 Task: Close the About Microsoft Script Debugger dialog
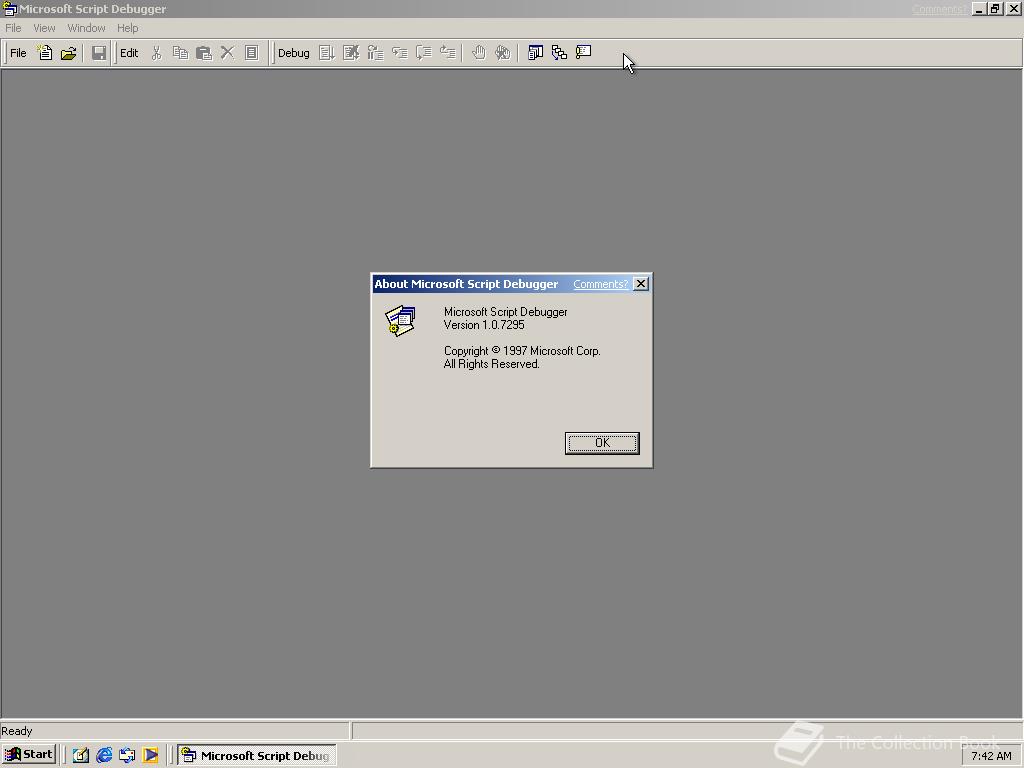coord(641,283)
